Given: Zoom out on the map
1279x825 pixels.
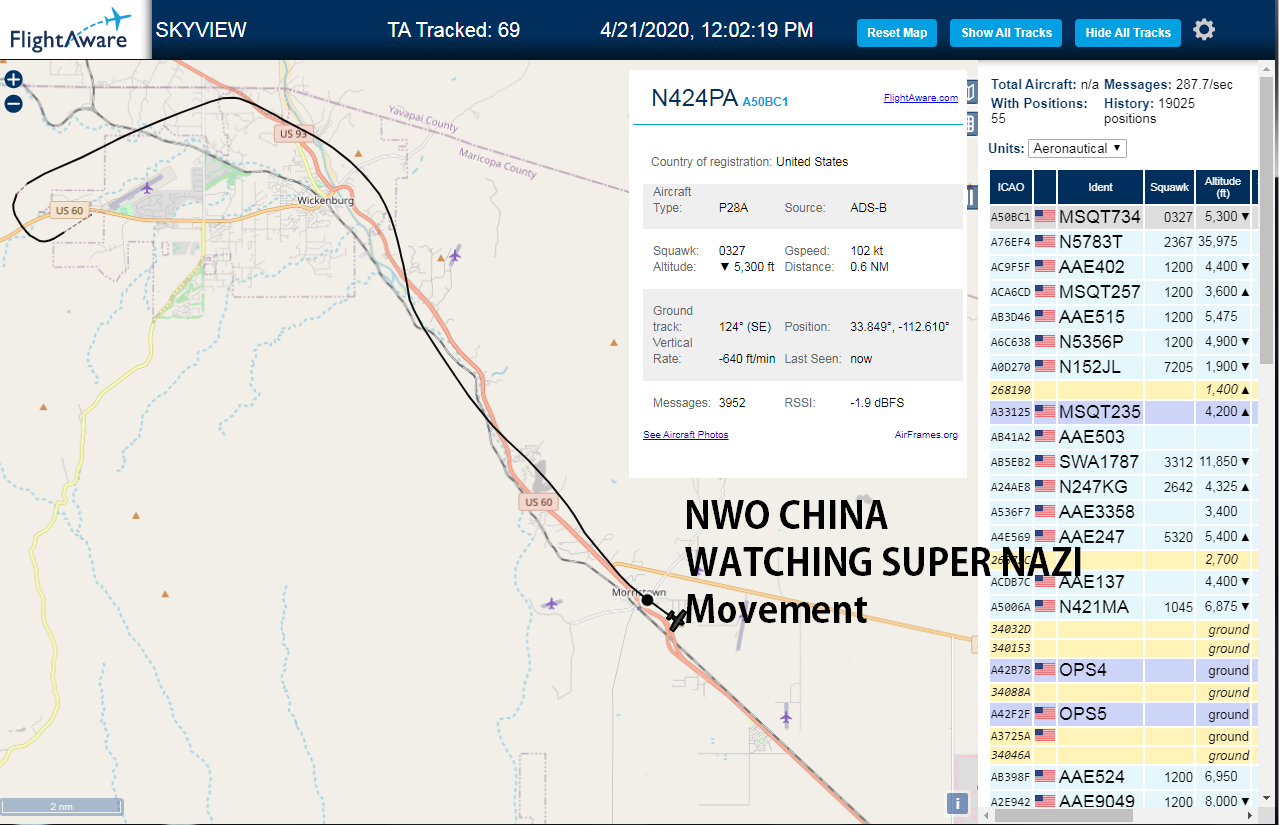Looking at the screenshot, I should (x=13, y=103).
